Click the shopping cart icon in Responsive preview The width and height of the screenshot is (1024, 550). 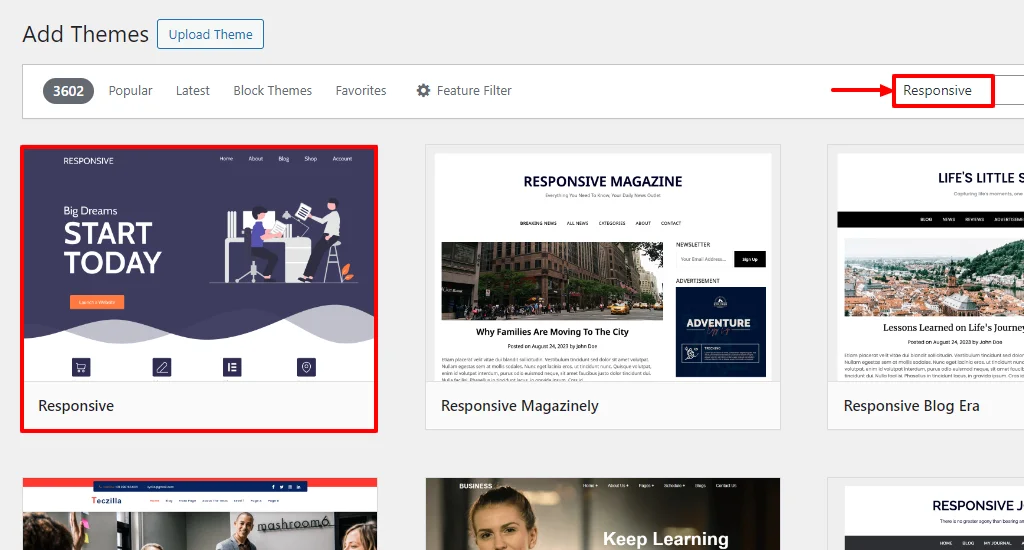click(x=81, y=367)
